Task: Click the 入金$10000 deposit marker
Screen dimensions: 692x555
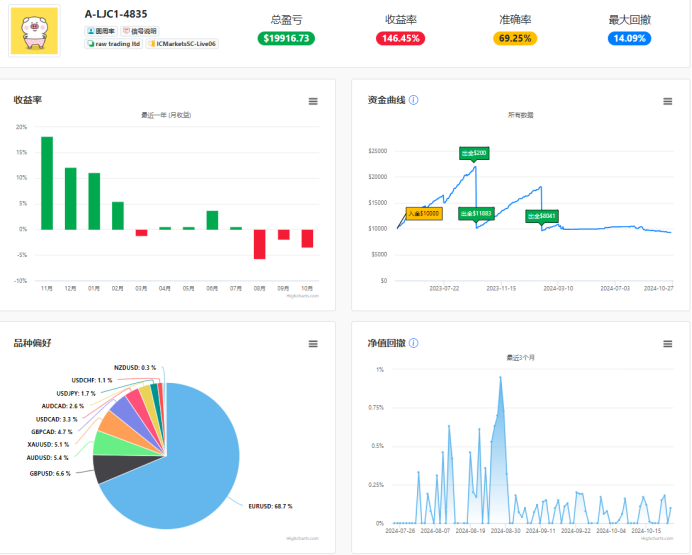Action: [424, 214]
